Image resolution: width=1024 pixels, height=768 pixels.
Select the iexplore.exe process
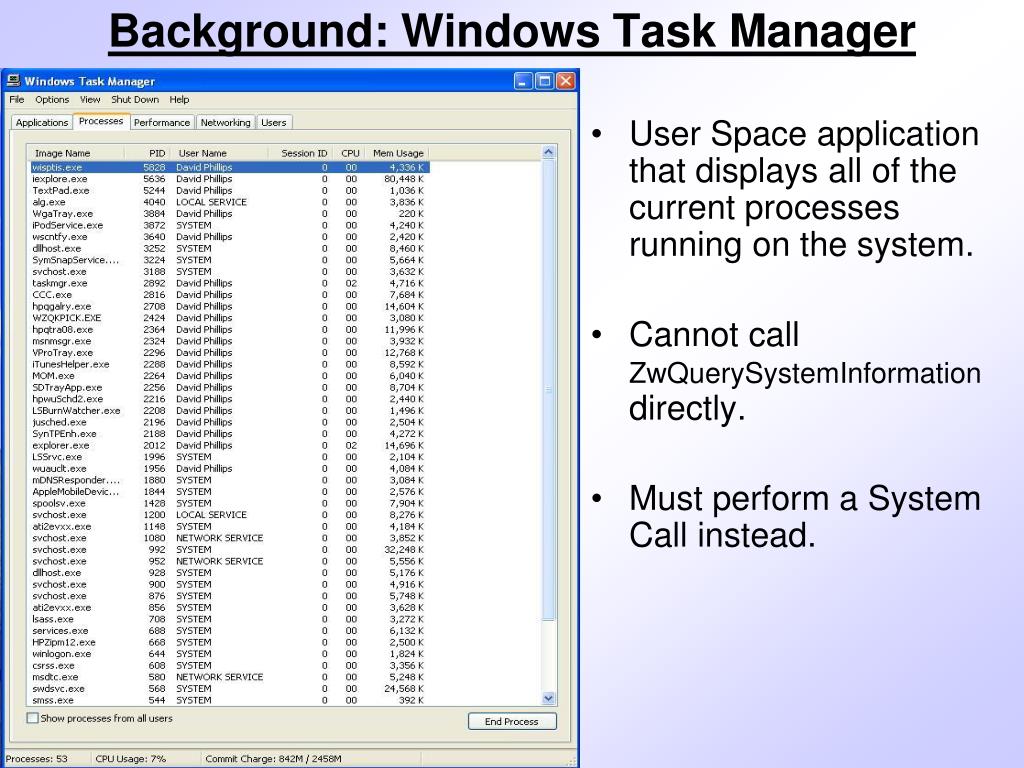point(230,179)
